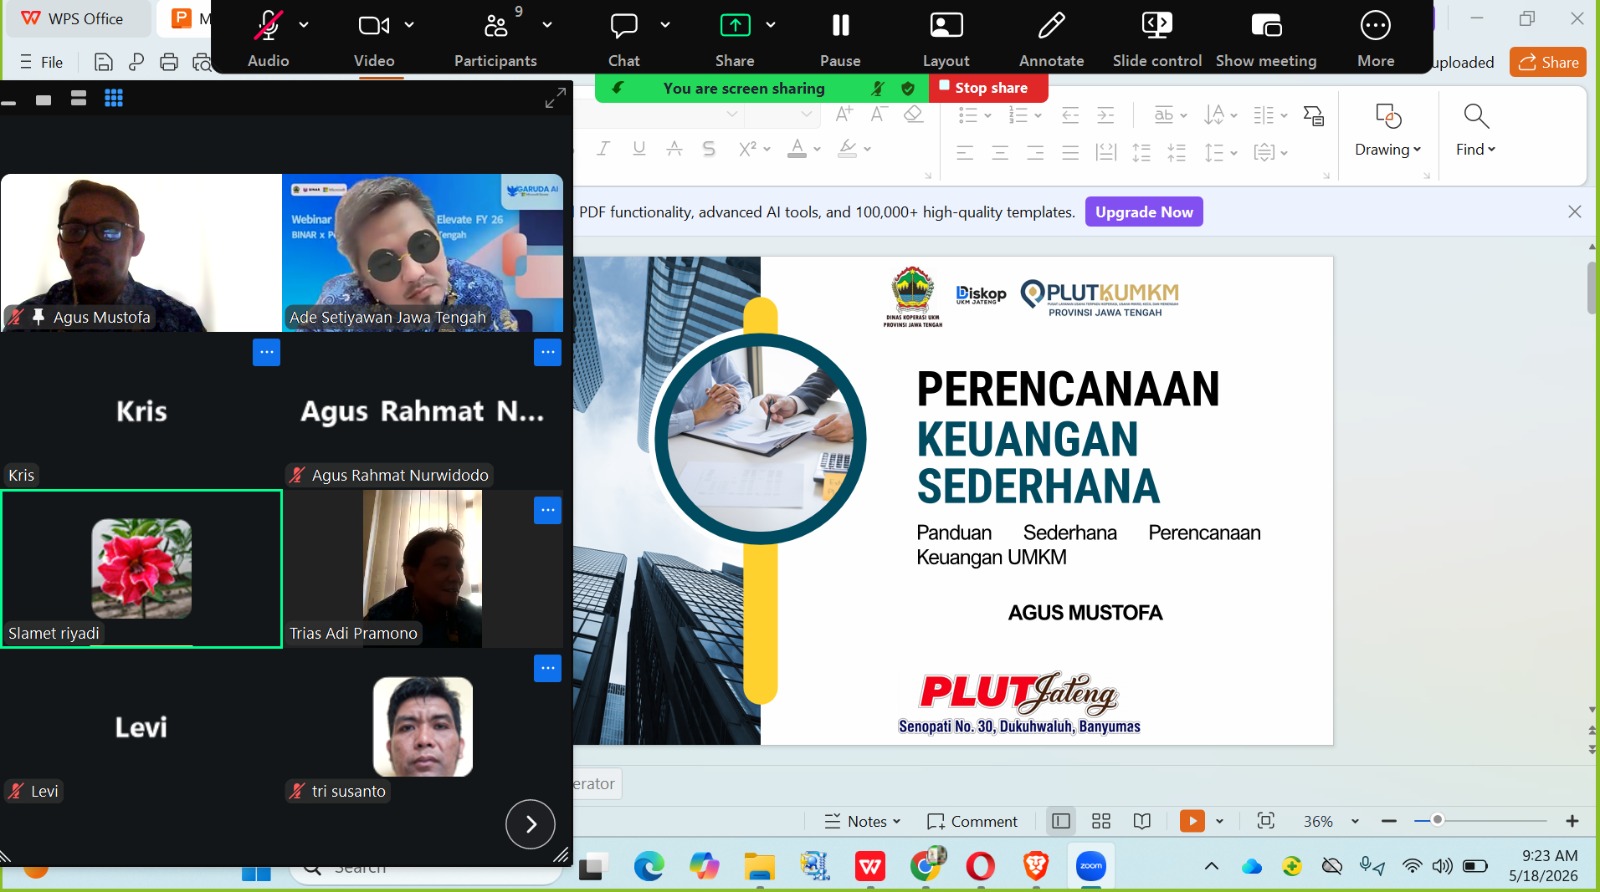Open Slide control in Zoom toolbar
Screen dimensions: 1600x892
pos(1157,38)
